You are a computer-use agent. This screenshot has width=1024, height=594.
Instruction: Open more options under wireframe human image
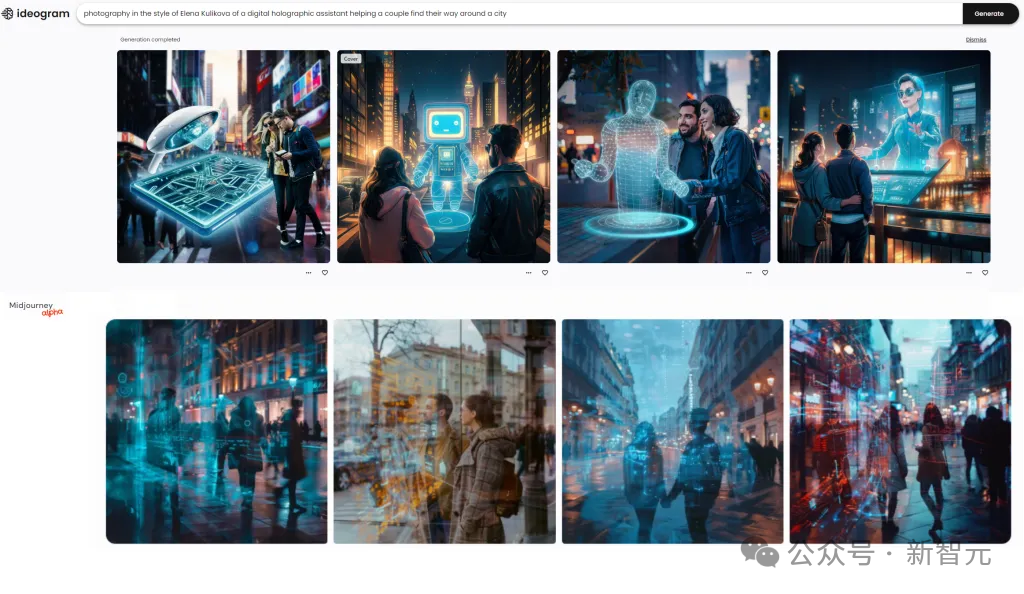[x=748, y=272]
